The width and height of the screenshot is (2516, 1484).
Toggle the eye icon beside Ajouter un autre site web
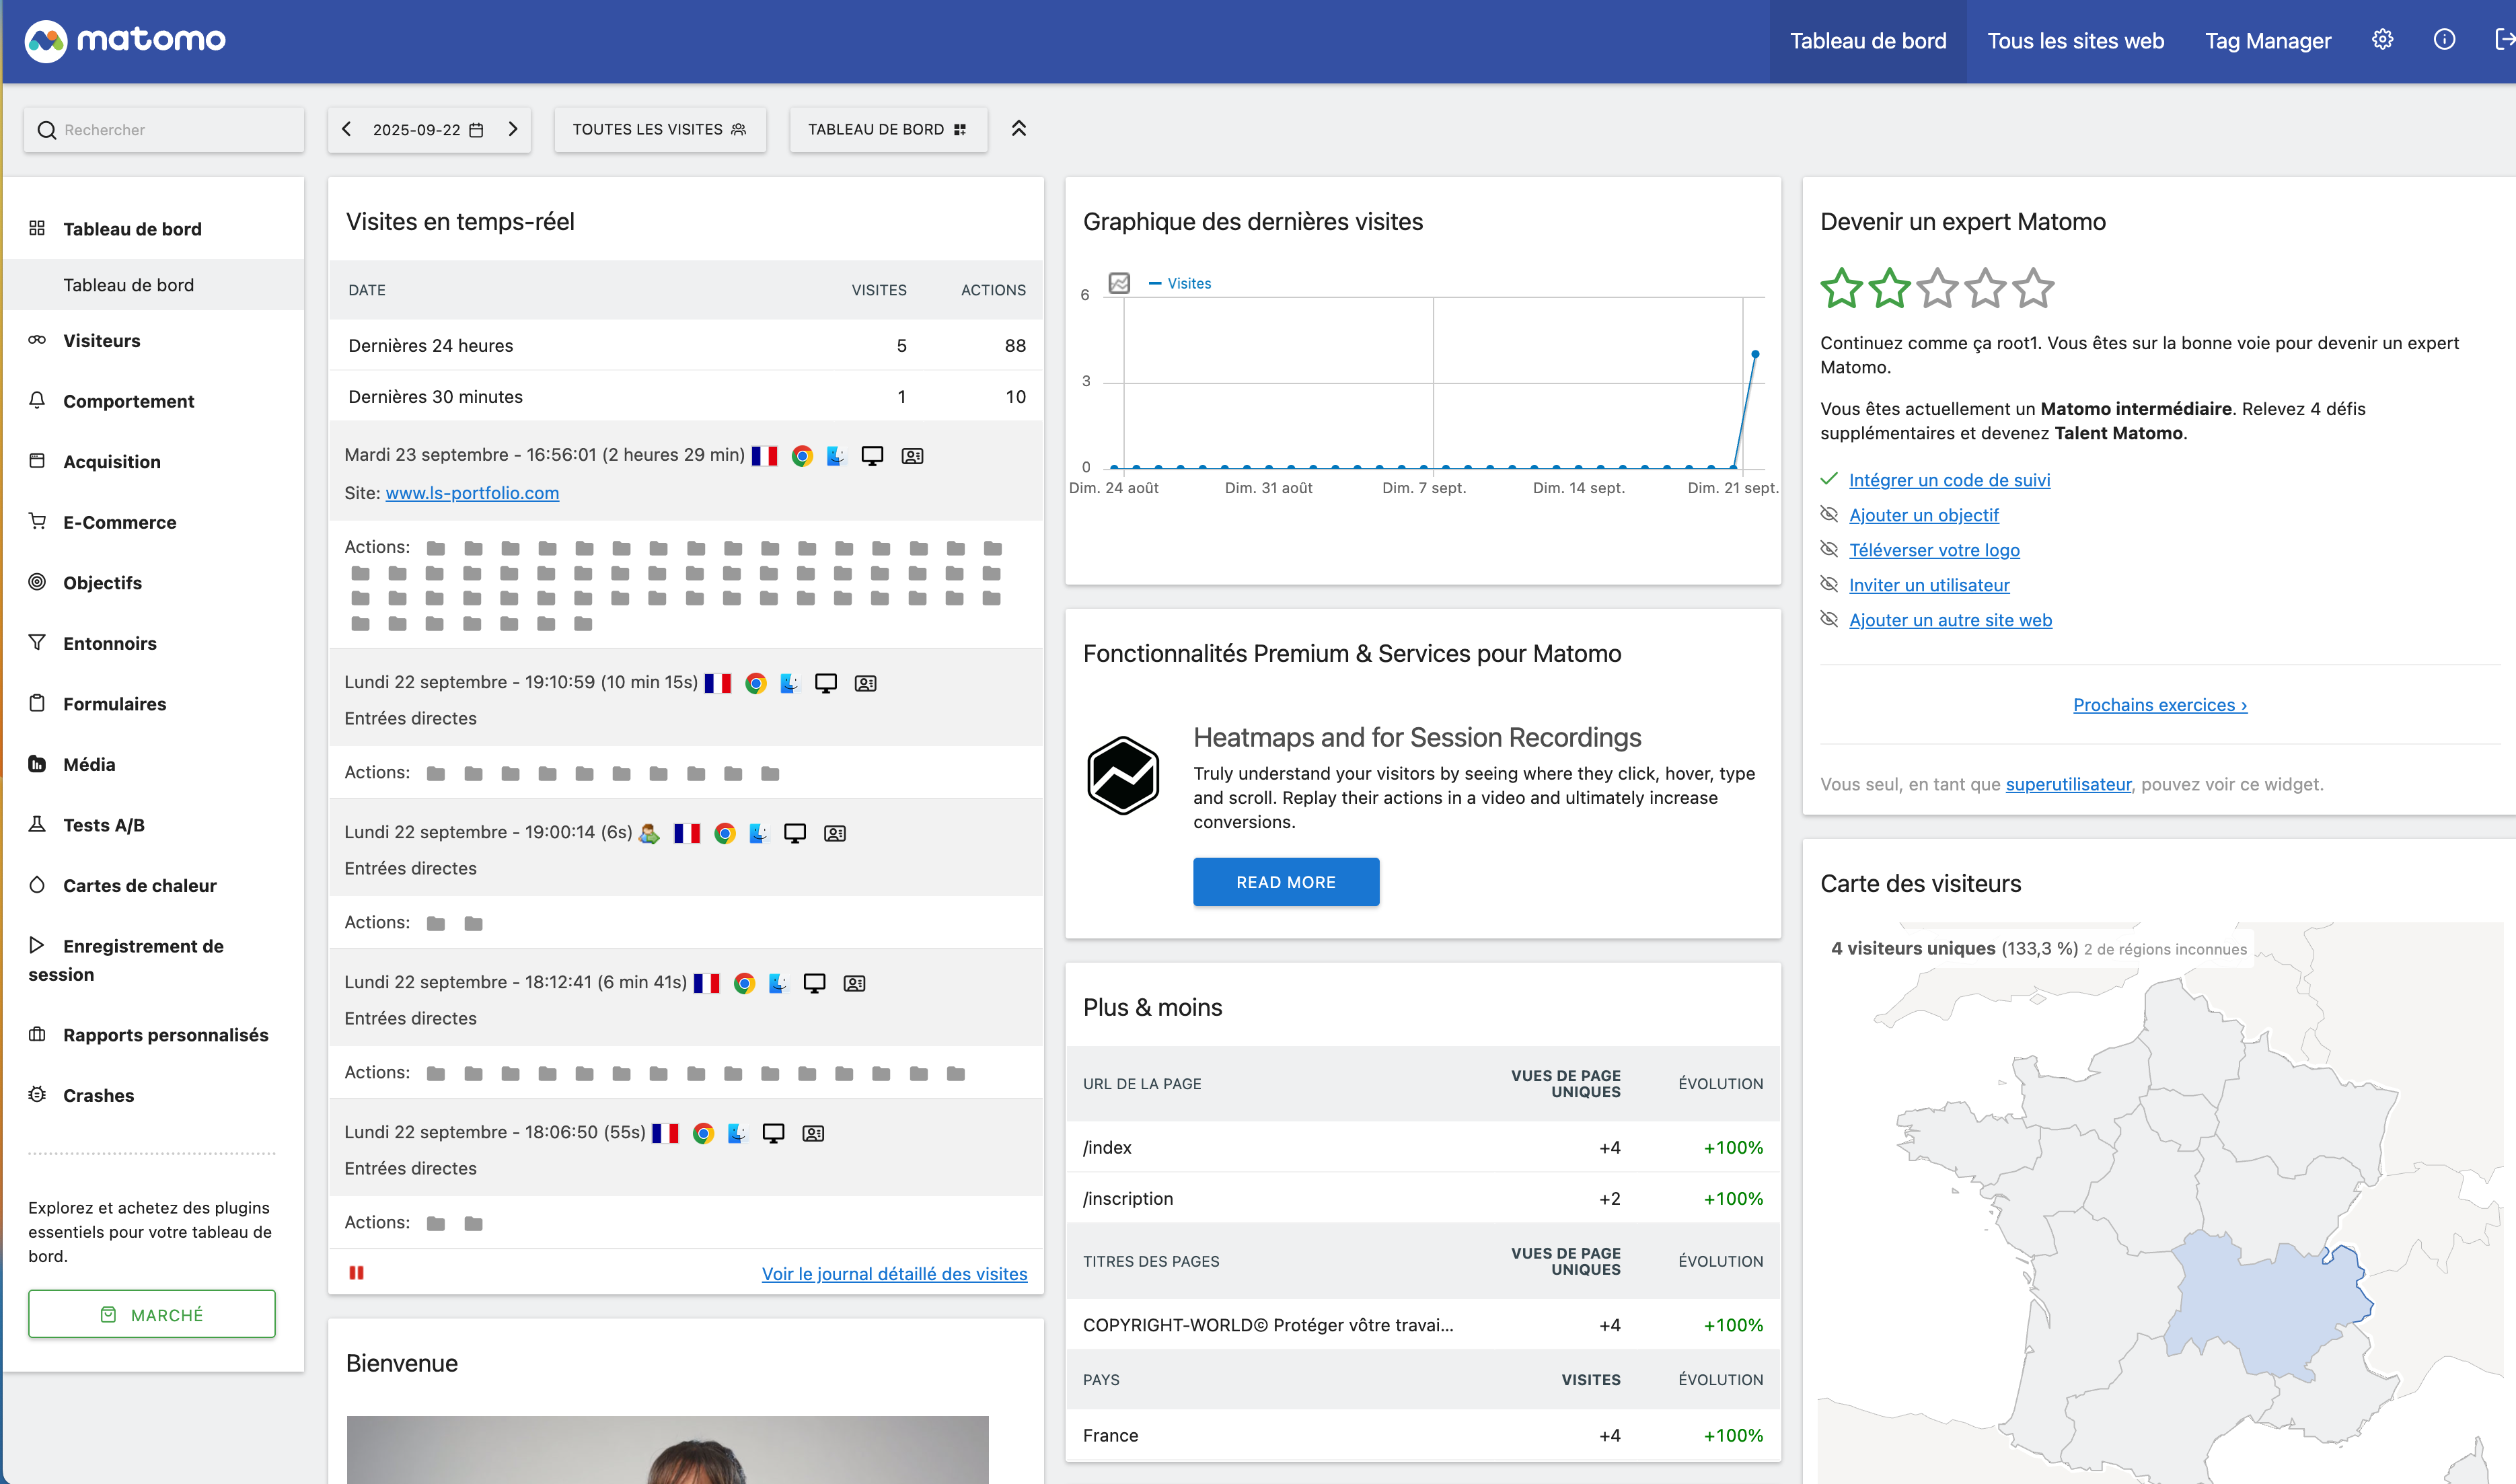click(x=1829, y=619)
